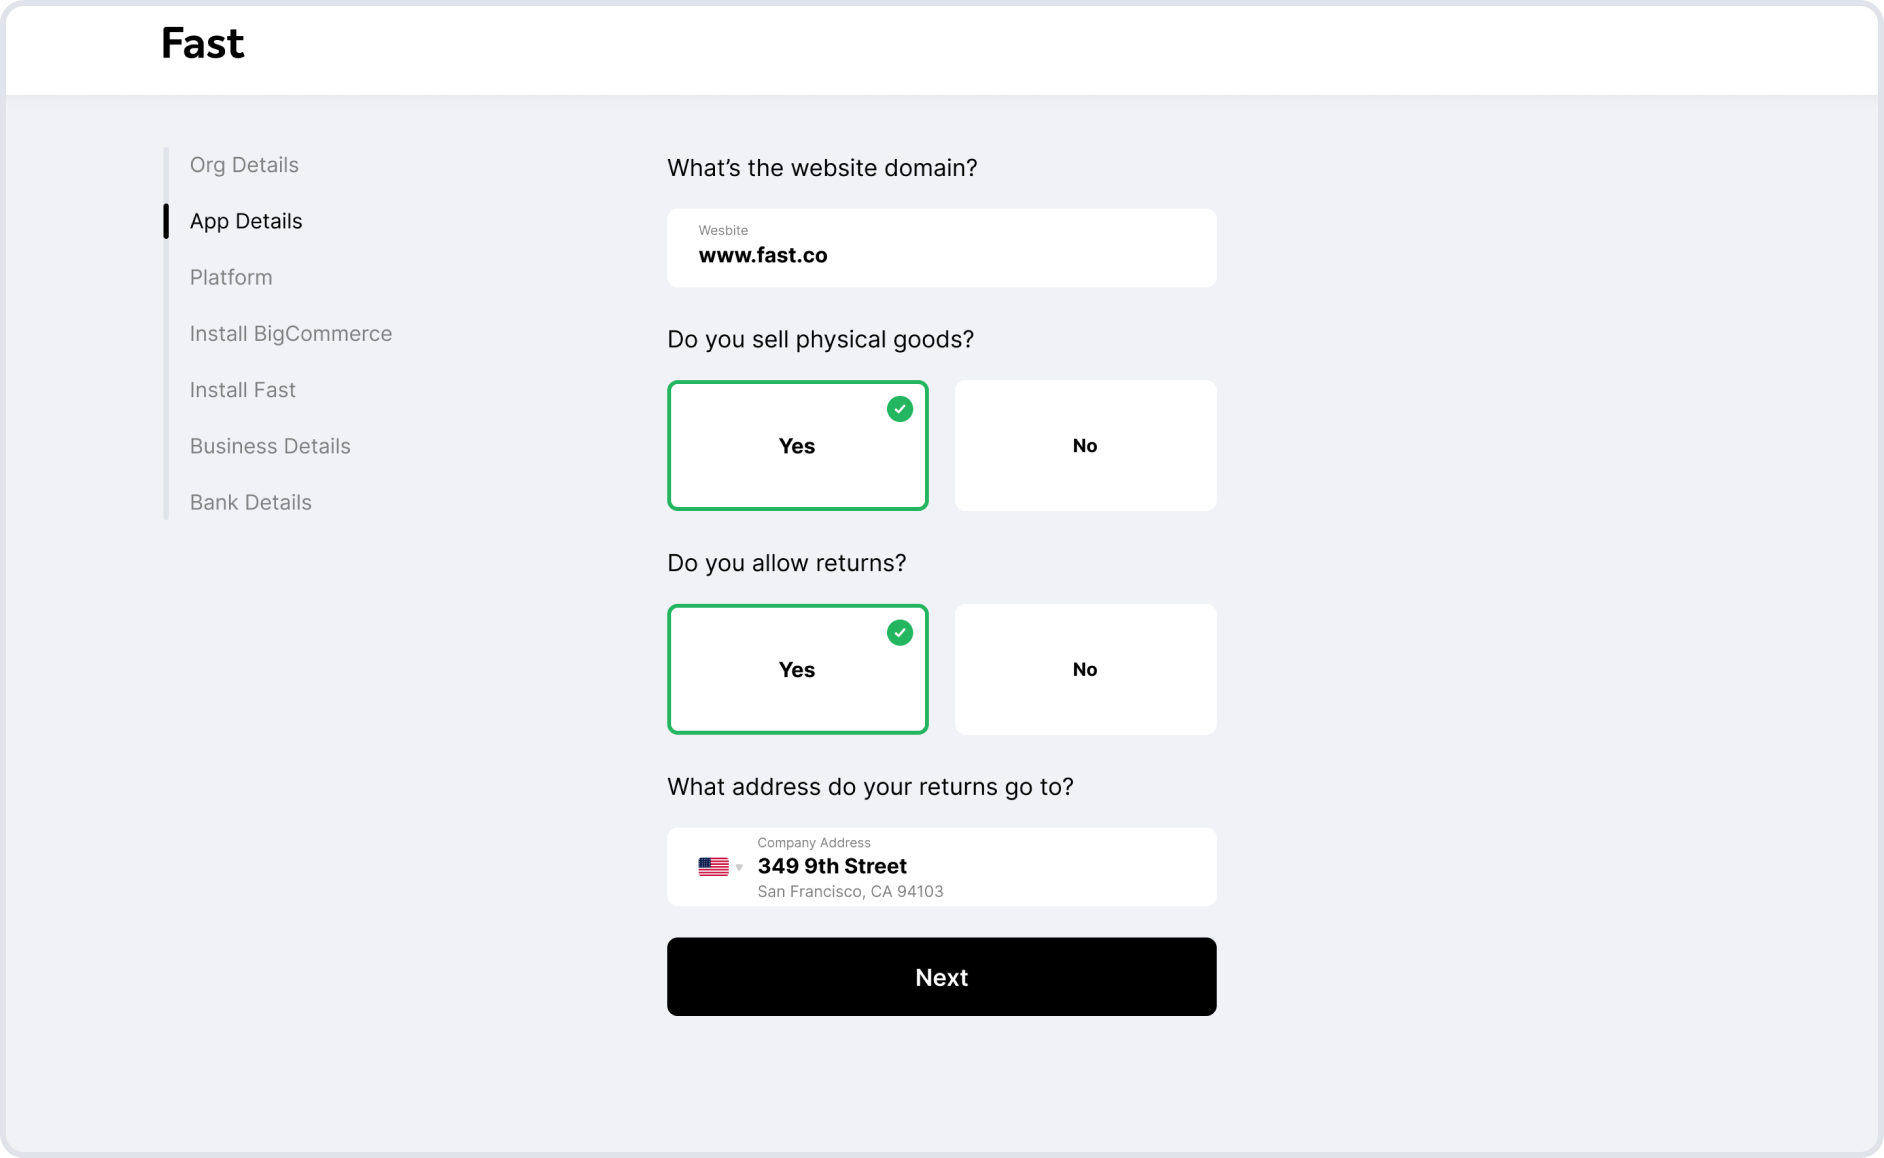
Task: Open Business Details step
Action: click(x=270, y=446)
